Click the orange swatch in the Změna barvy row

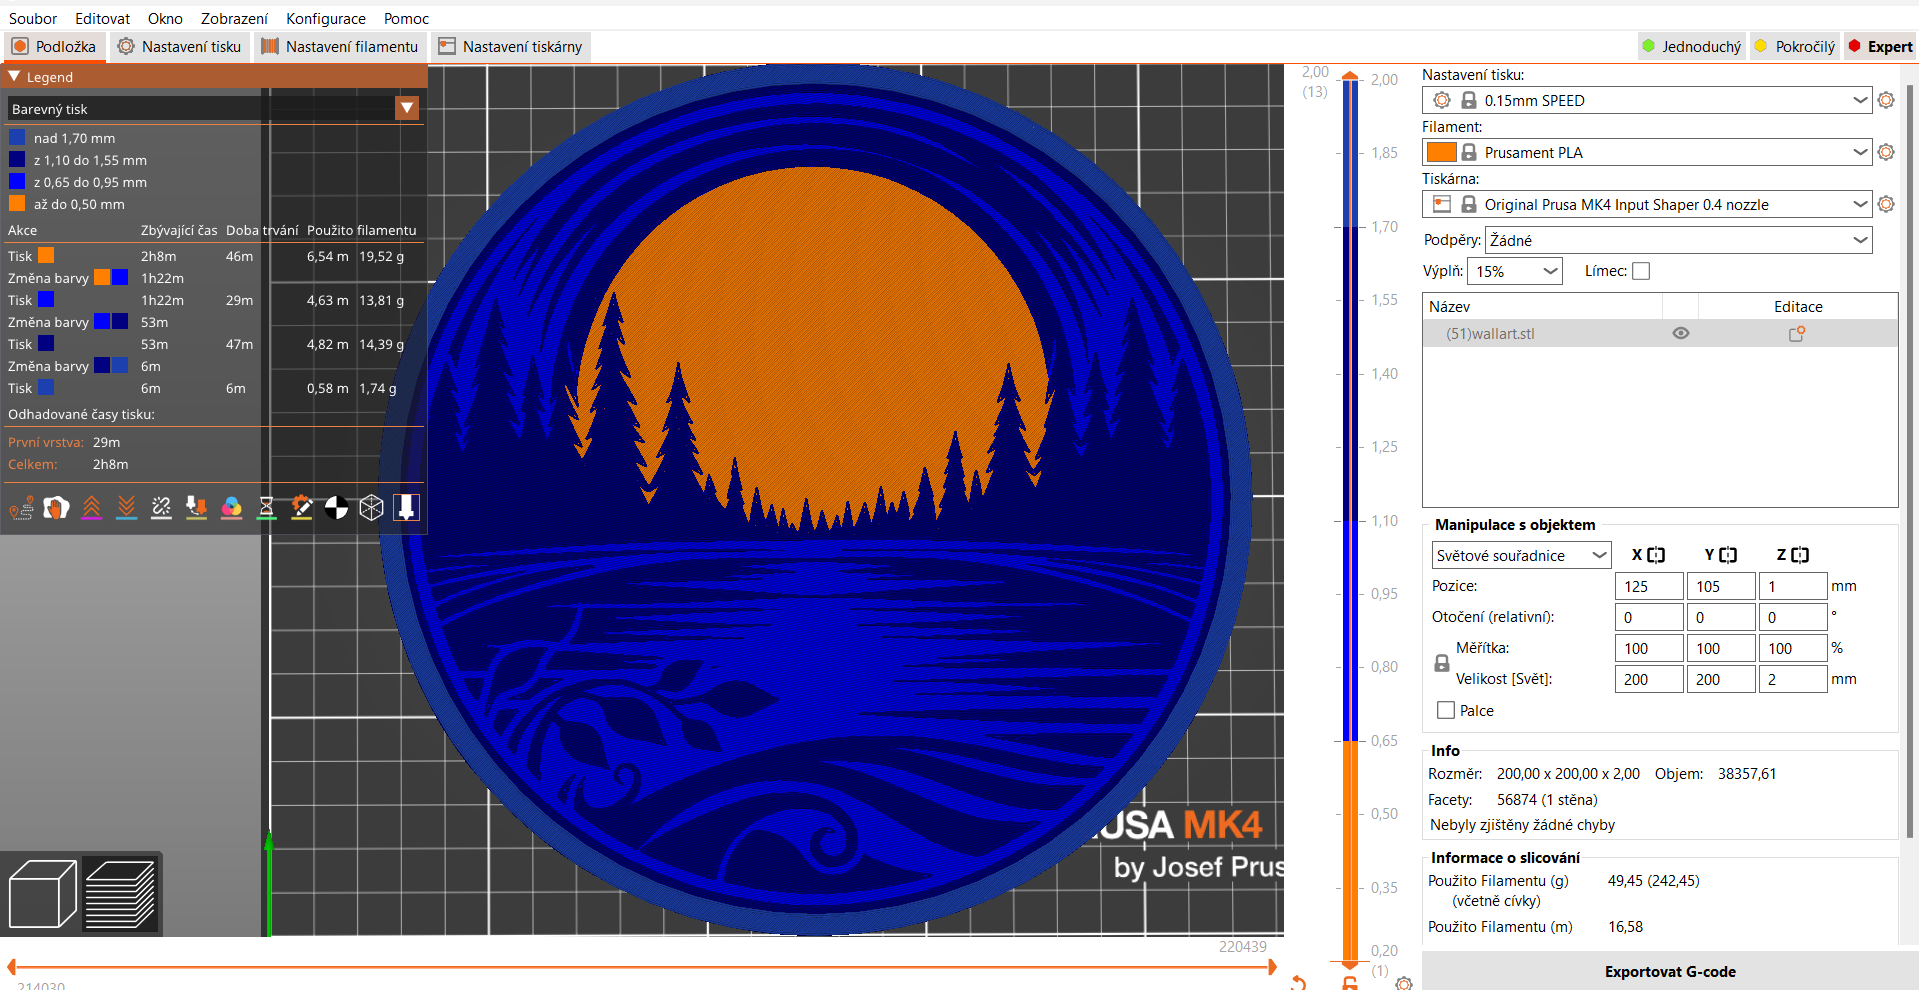tap(101, 278)
